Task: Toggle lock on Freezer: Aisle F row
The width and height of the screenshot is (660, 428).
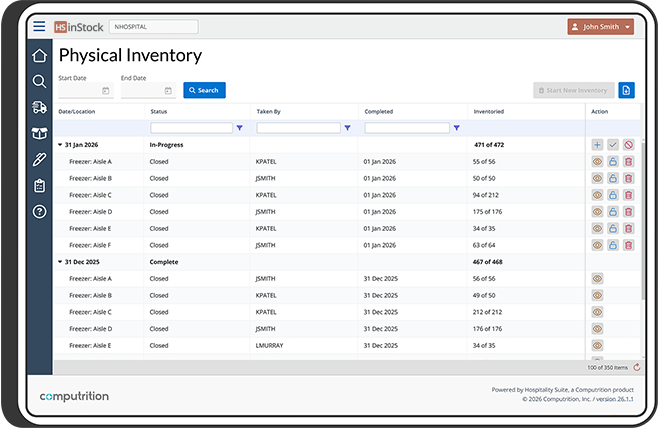Action: pos(613,245)
